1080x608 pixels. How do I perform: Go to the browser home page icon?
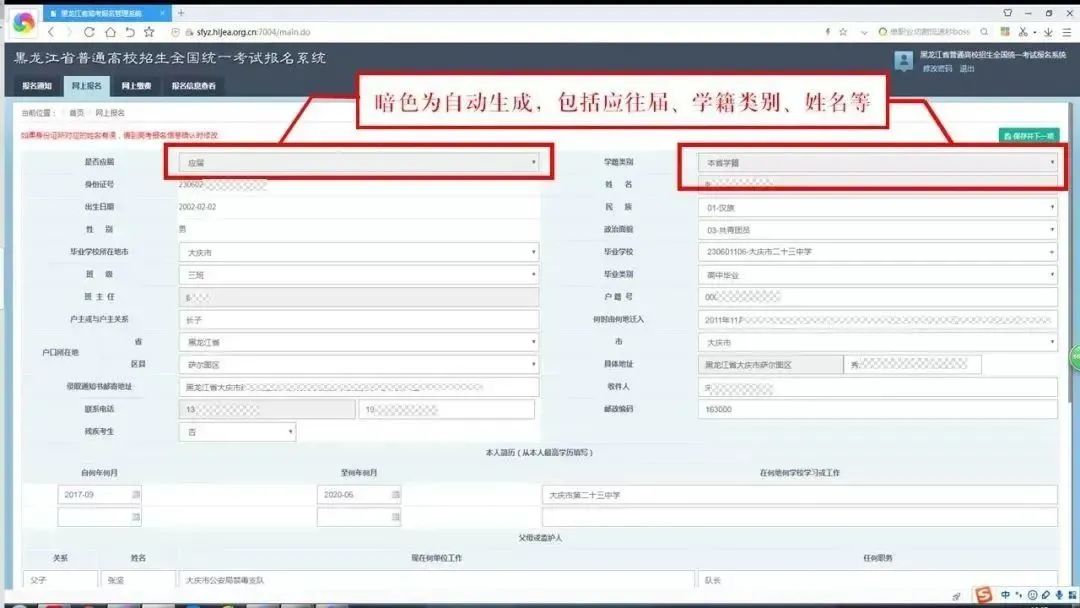click(110, 32)
